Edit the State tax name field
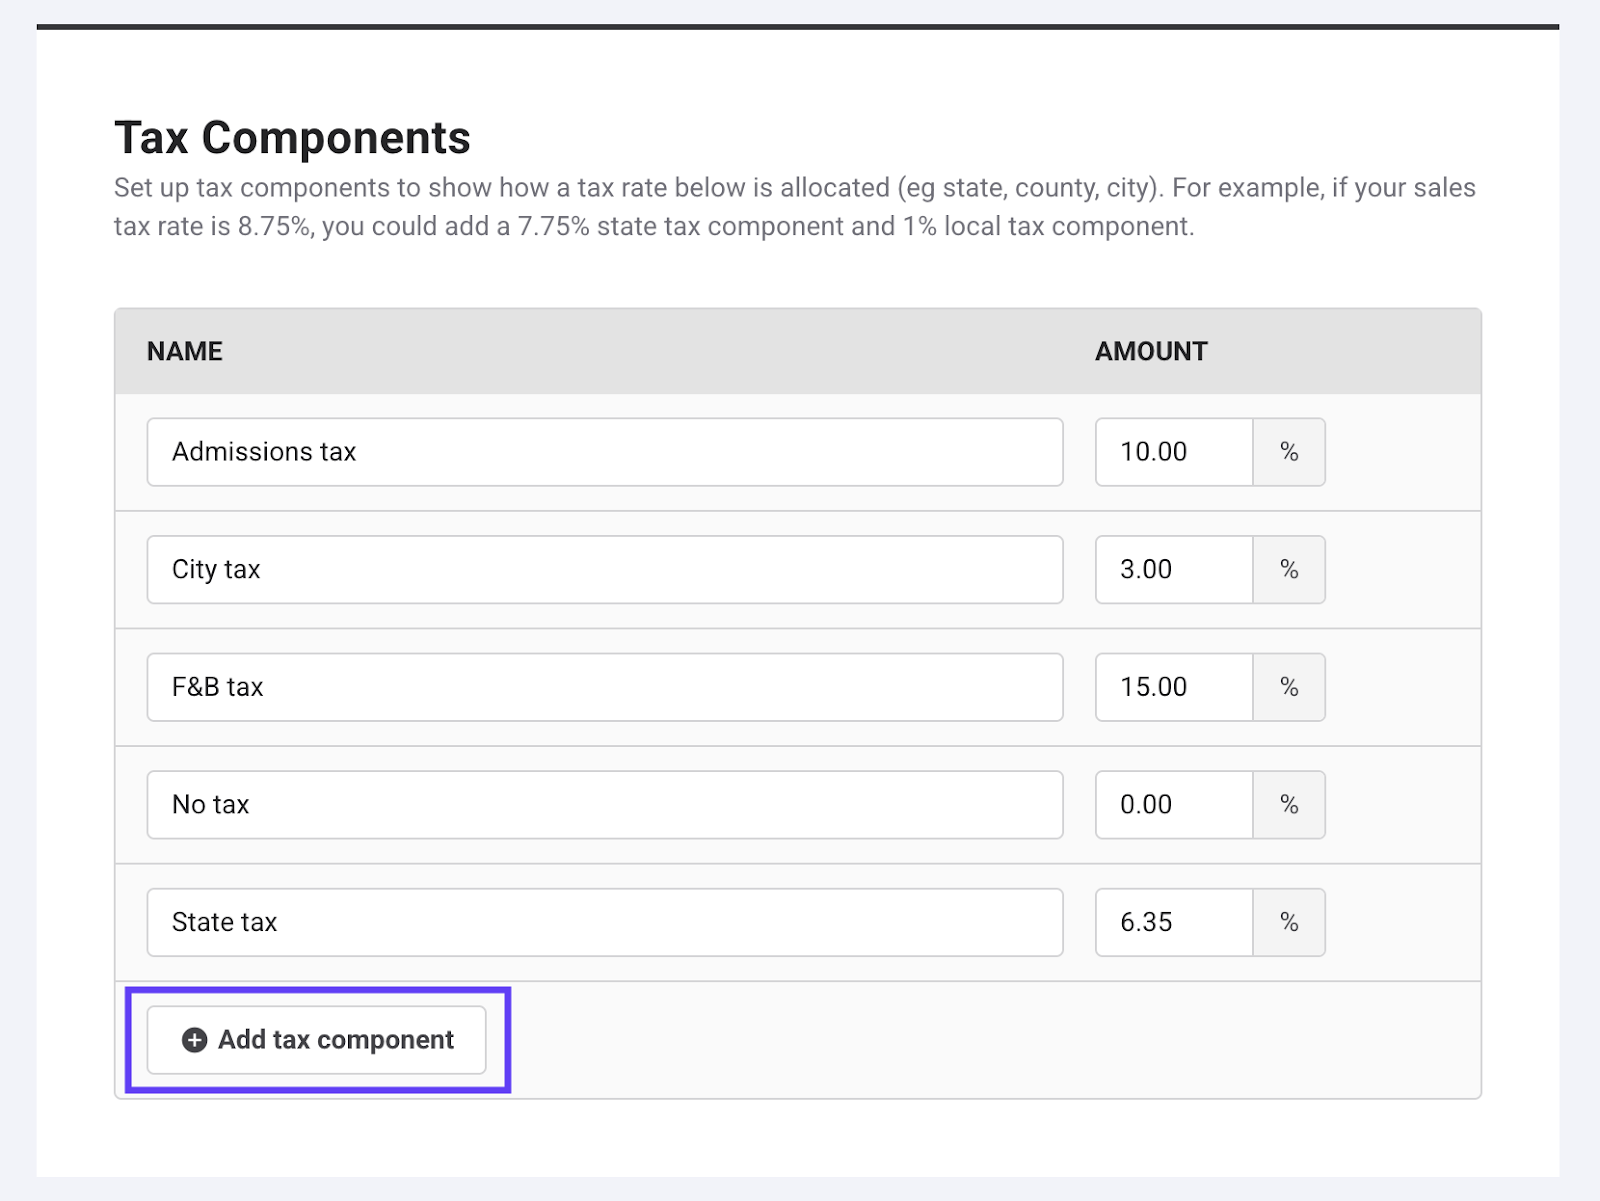Viewport: 1600px width, 1201px height. point(604,922)
